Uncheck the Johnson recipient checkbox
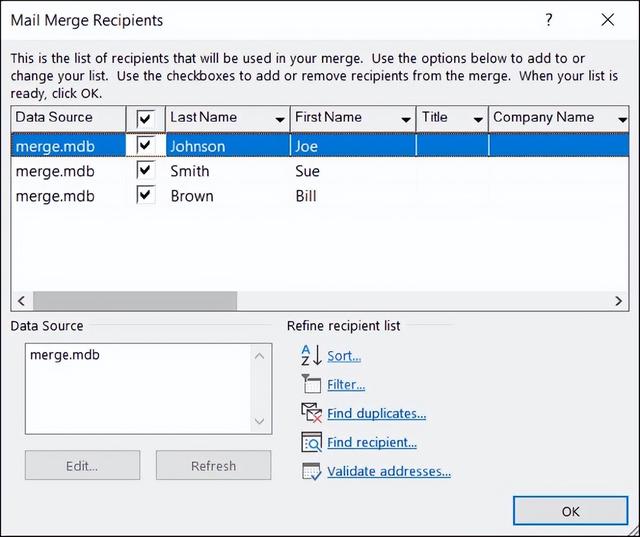The image size is (640, 537). click(x=146, y=145)
